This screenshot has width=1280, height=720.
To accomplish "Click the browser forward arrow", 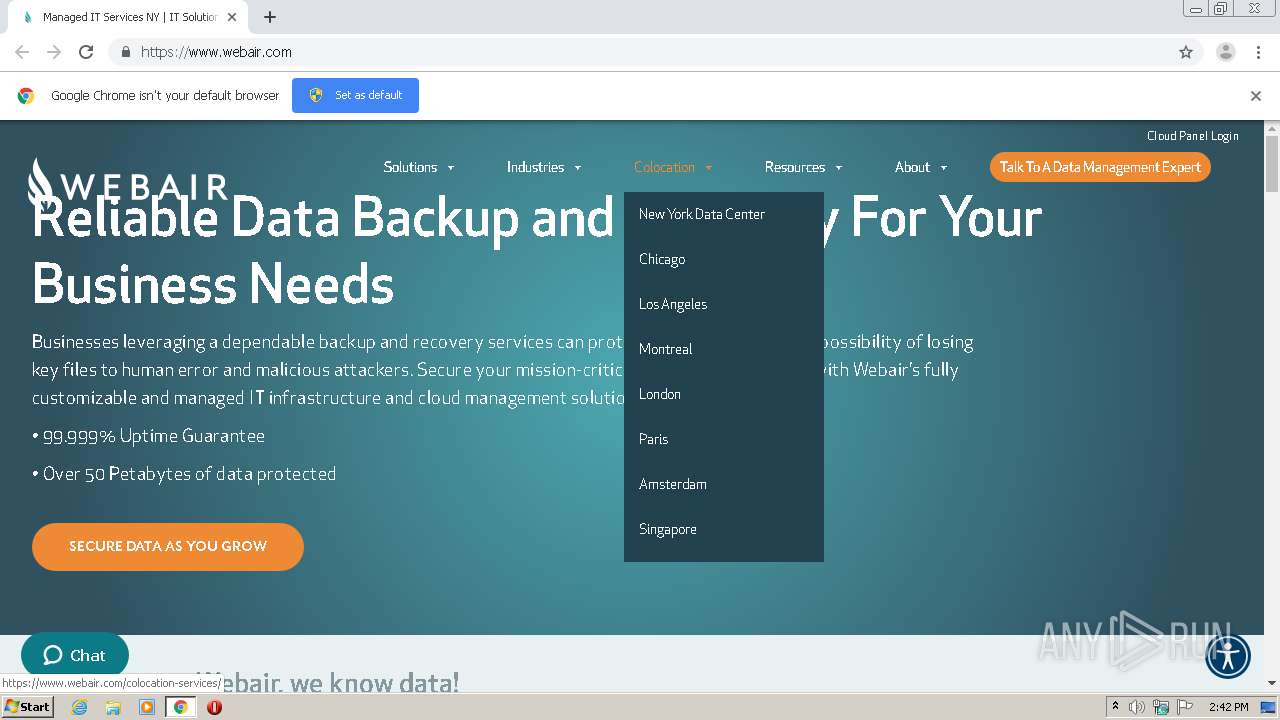I will [x=54, y=52].
